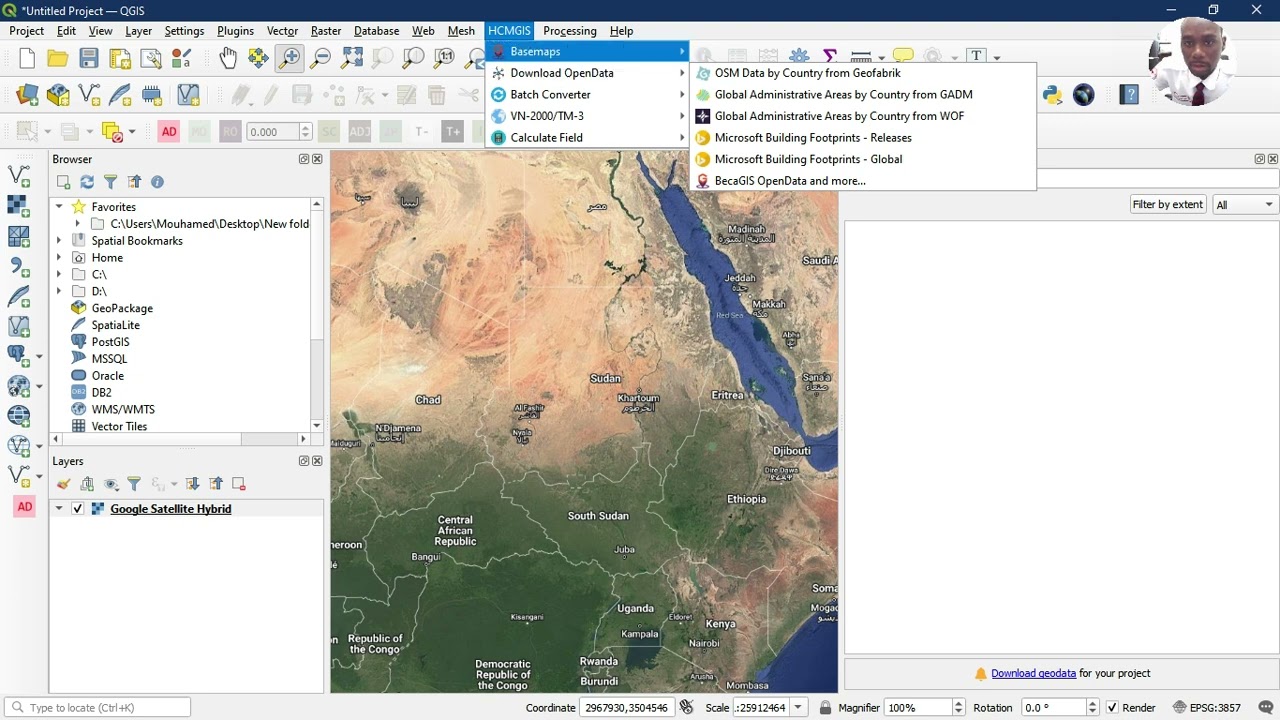Open the Basemaps submenu
This screenshot has height=720, width=1280.
588,51
